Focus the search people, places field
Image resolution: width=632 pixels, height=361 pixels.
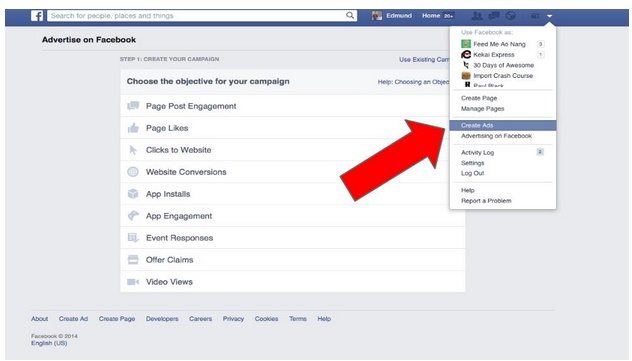(196, 16)
